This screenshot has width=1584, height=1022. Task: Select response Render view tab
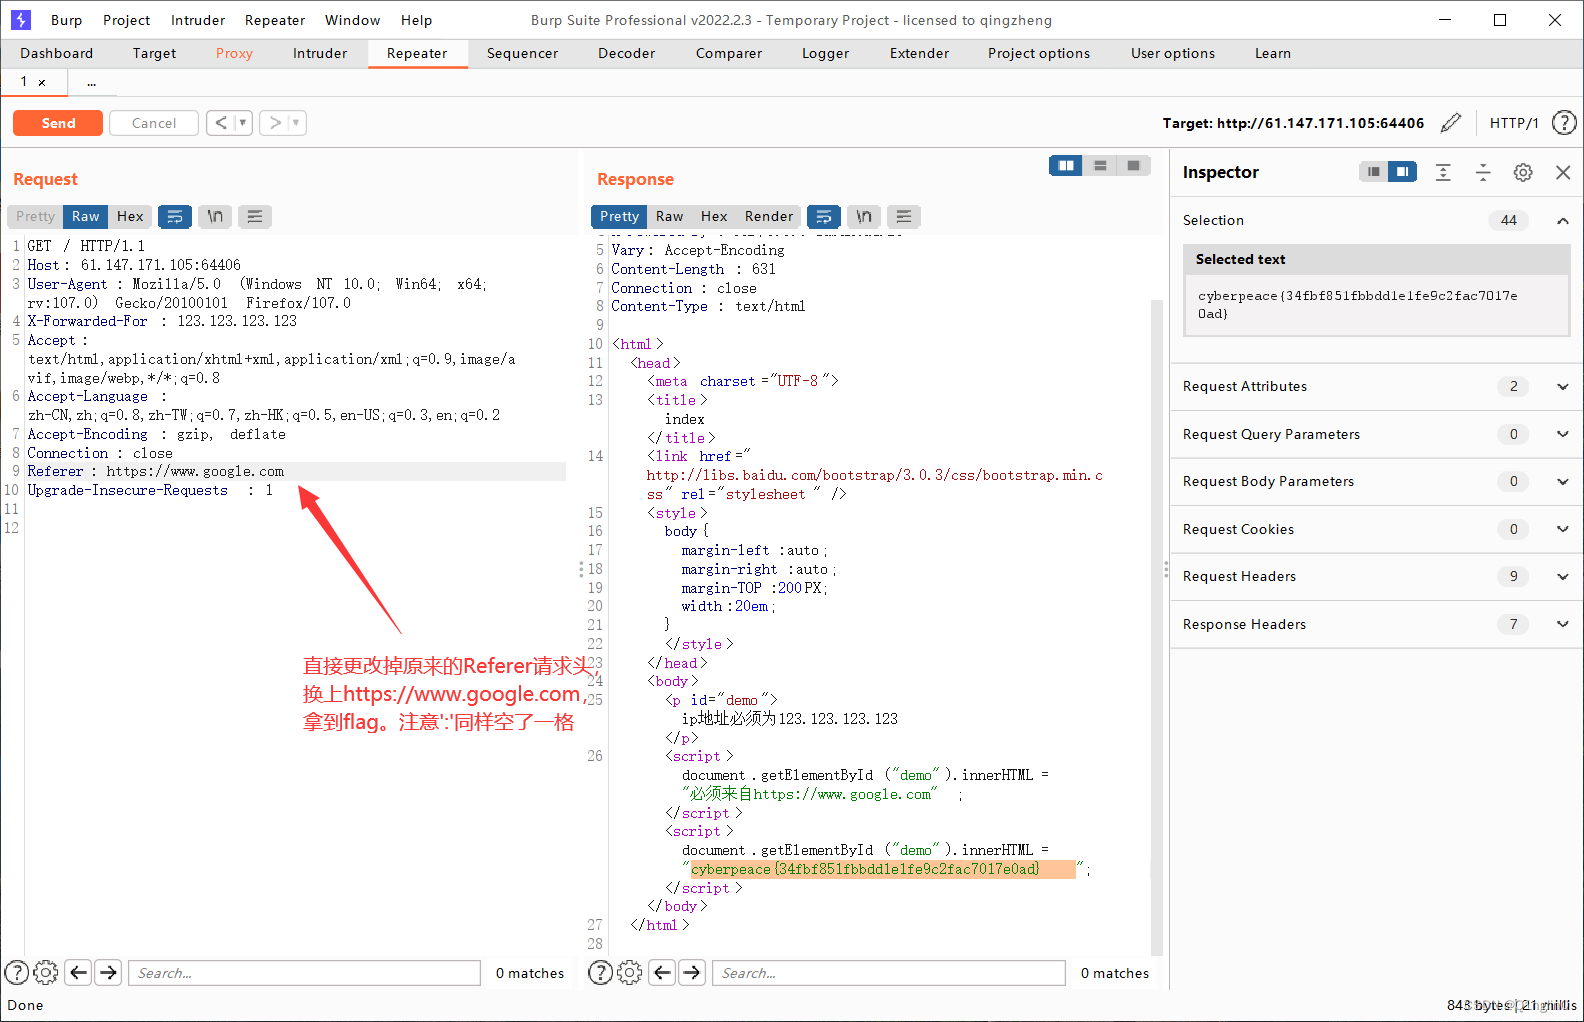coord(769,216)
